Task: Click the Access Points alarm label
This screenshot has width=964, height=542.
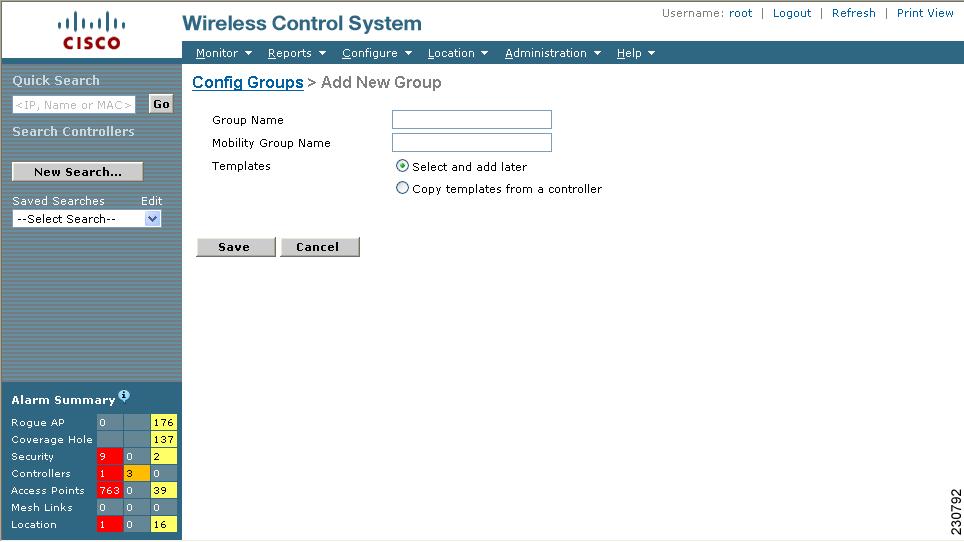Action: 47,490
